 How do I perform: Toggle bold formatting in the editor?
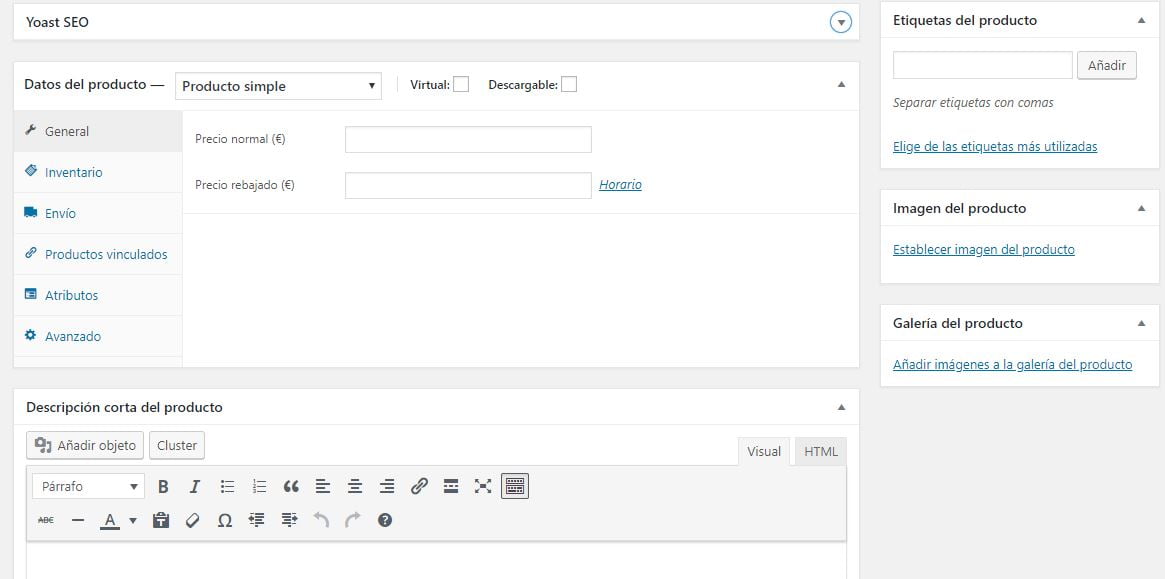[164, 486]
